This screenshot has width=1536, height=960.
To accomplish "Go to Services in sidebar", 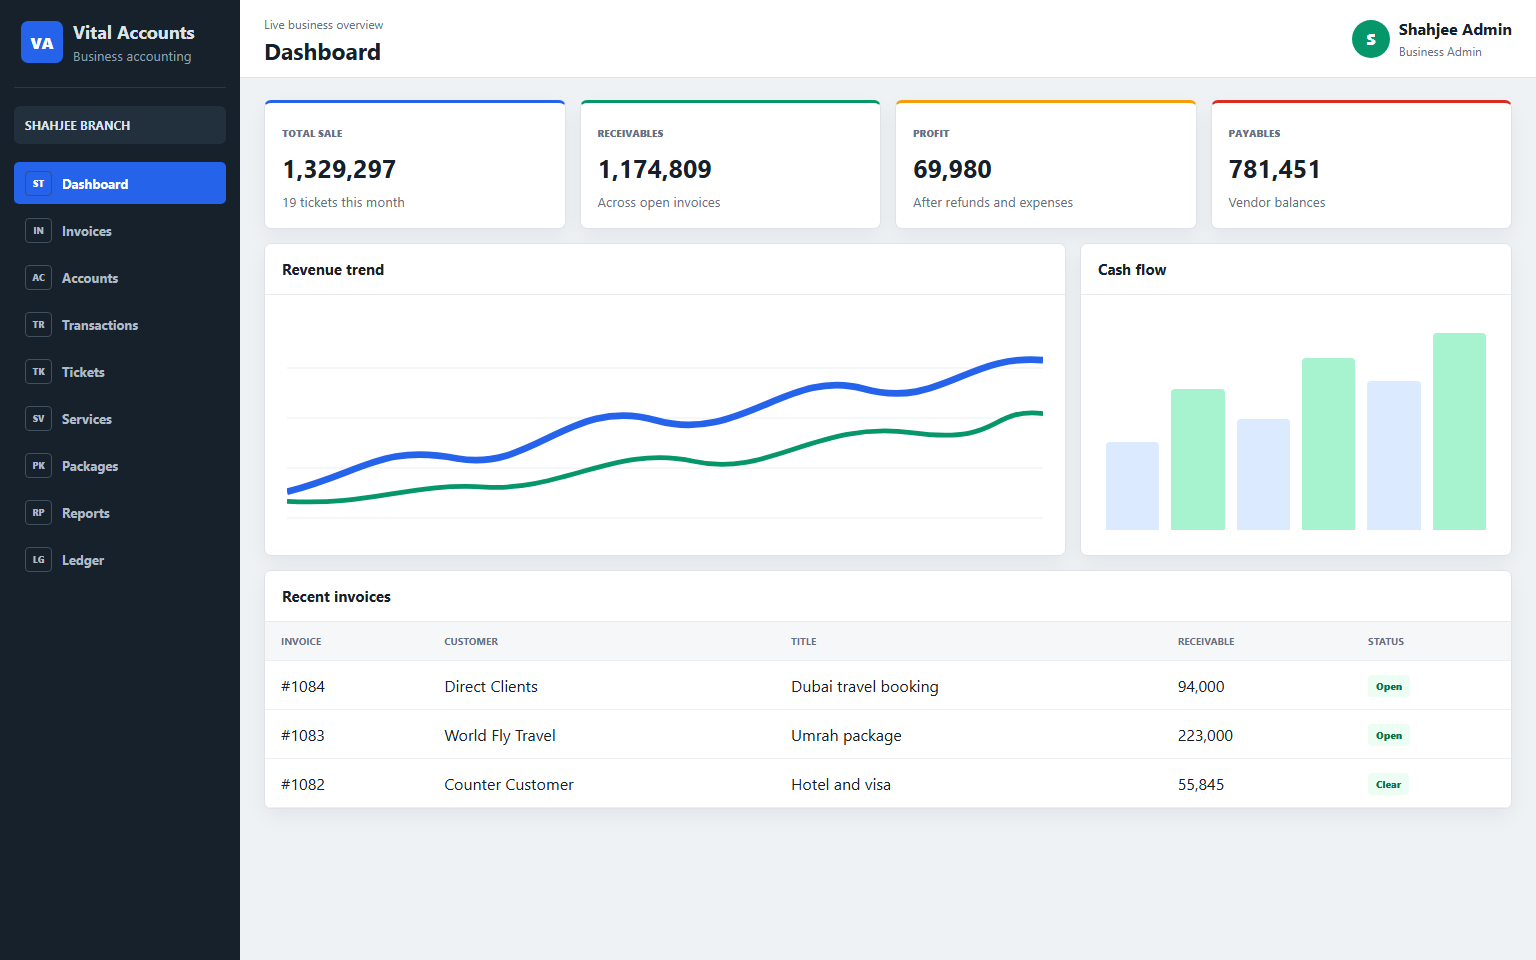I will point(120,419).
